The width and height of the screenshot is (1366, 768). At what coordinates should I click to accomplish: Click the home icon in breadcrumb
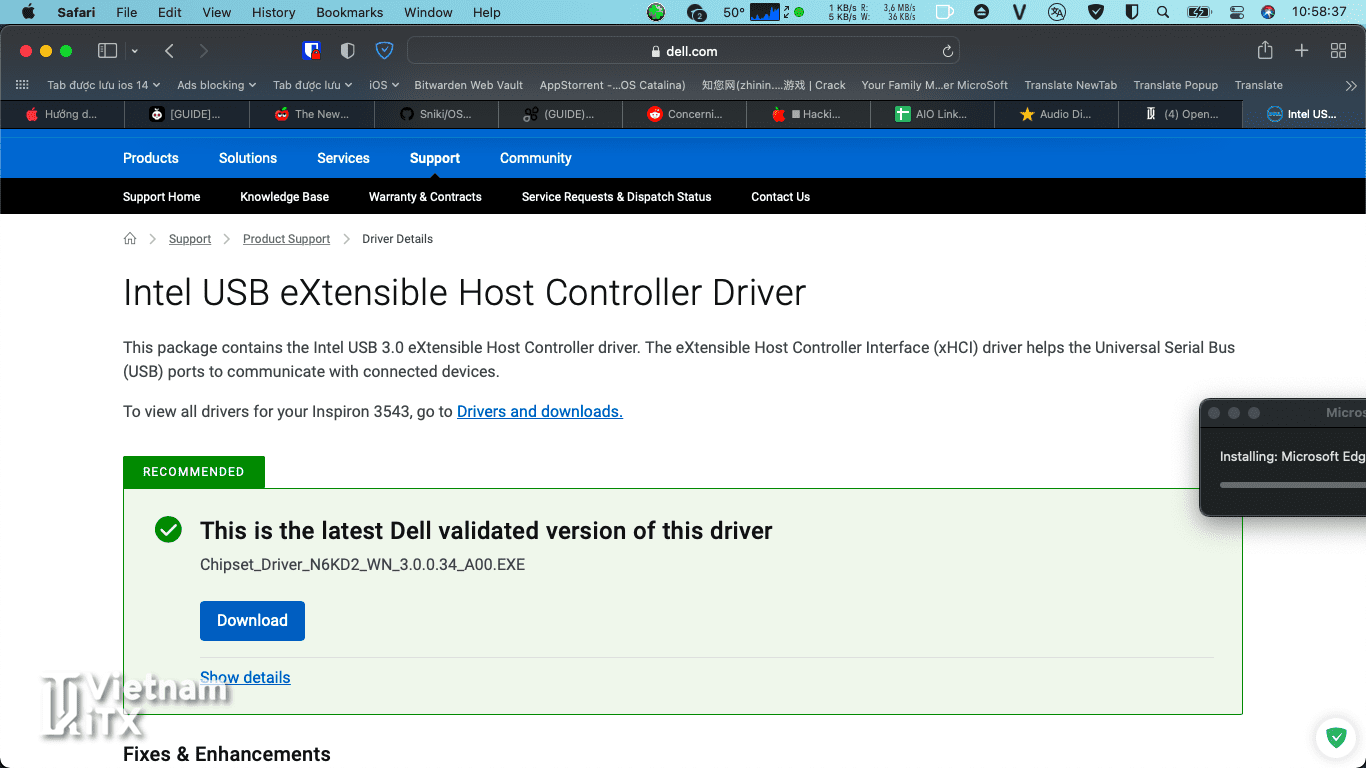[x=130, y=239]
